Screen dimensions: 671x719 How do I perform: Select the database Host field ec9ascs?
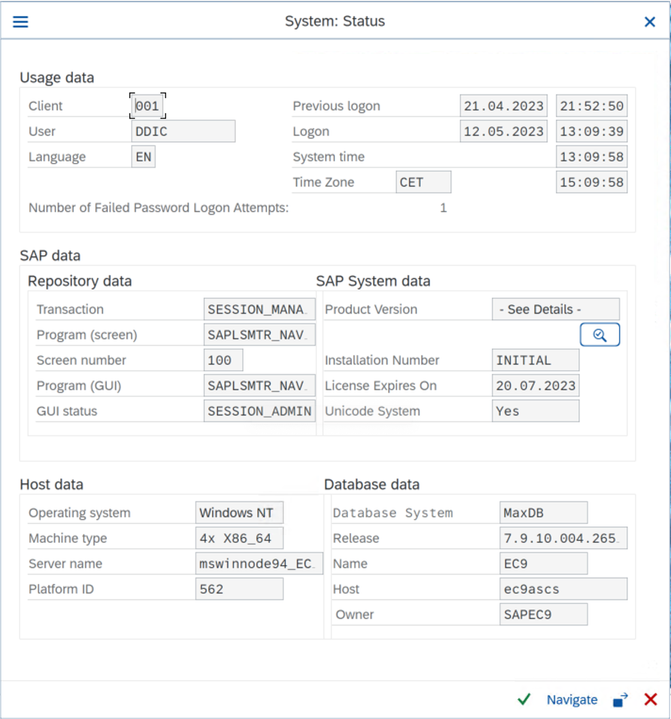coord(563,589)
